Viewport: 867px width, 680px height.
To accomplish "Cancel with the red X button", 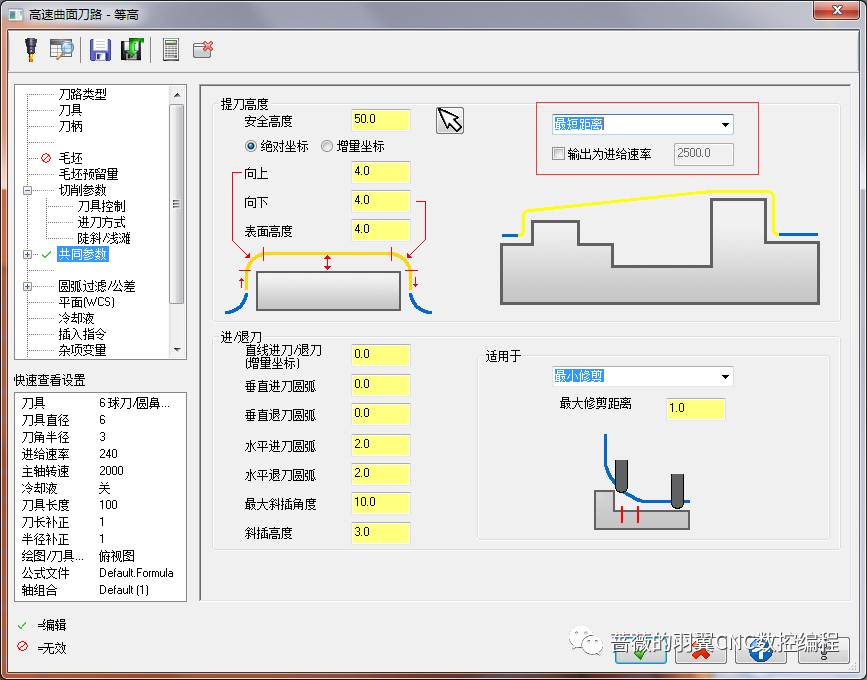I will pyautogui.click(x=701, y=651).
